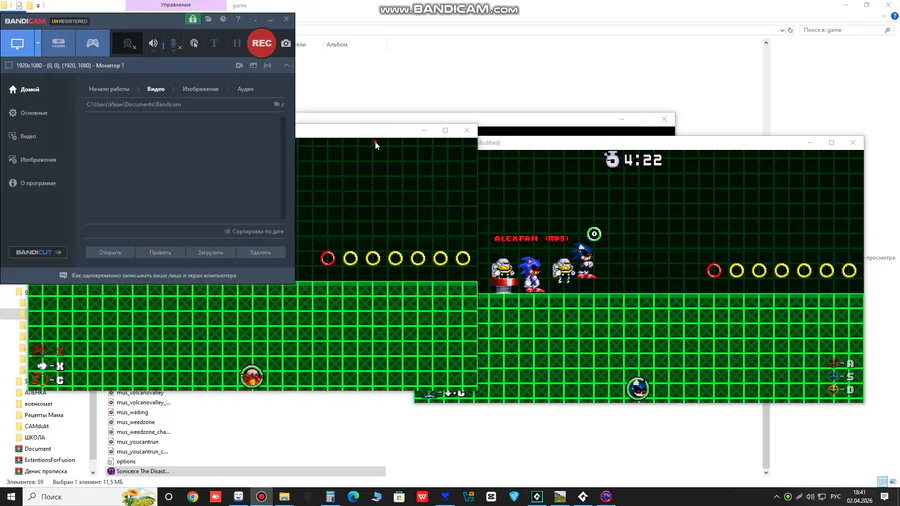Open Bandicam help question mark
900x506 pixels.
[238, 20]
